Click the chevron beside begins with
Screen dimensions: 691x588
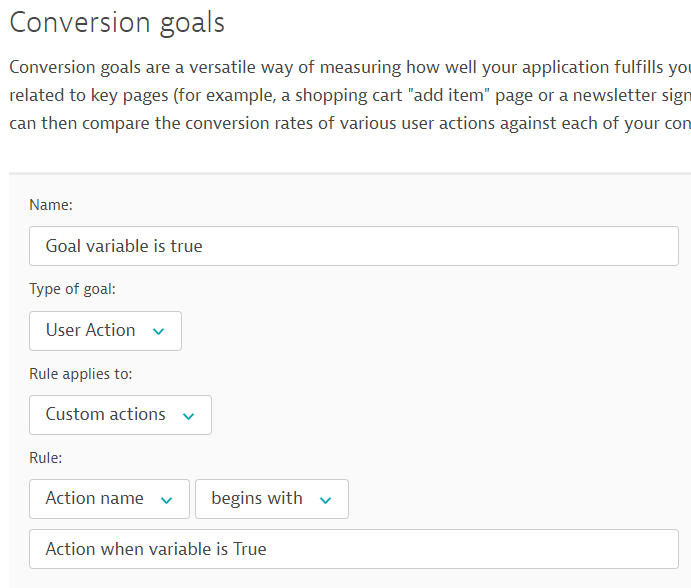[325, 499]
